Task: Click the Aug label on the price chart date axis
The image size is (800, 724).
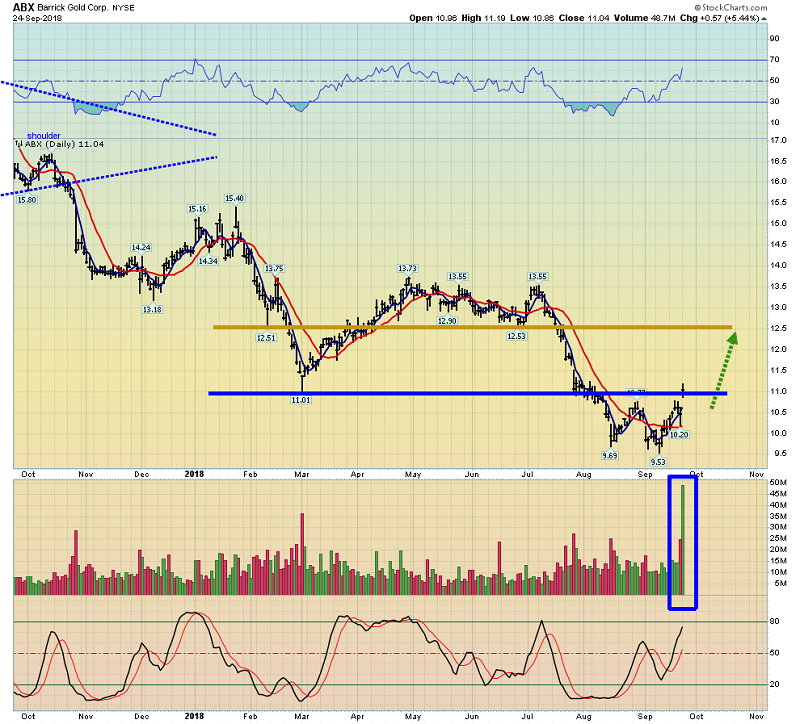Action: pyautogui.click(x=583, y=475)
